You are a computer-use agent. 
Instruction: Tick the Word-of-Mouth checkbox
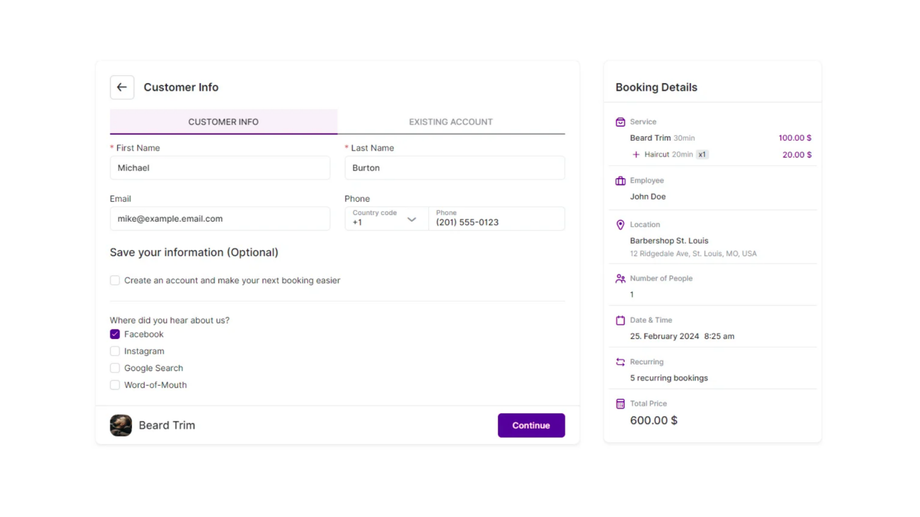115,385
